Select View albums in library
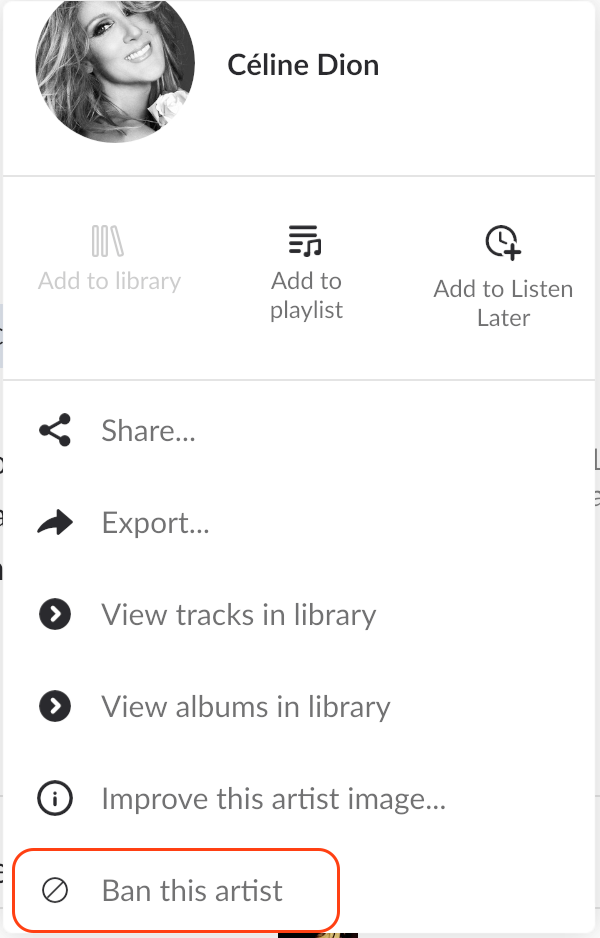The height and width of the screenshot is (938, 600). click(x=245, y=707)
